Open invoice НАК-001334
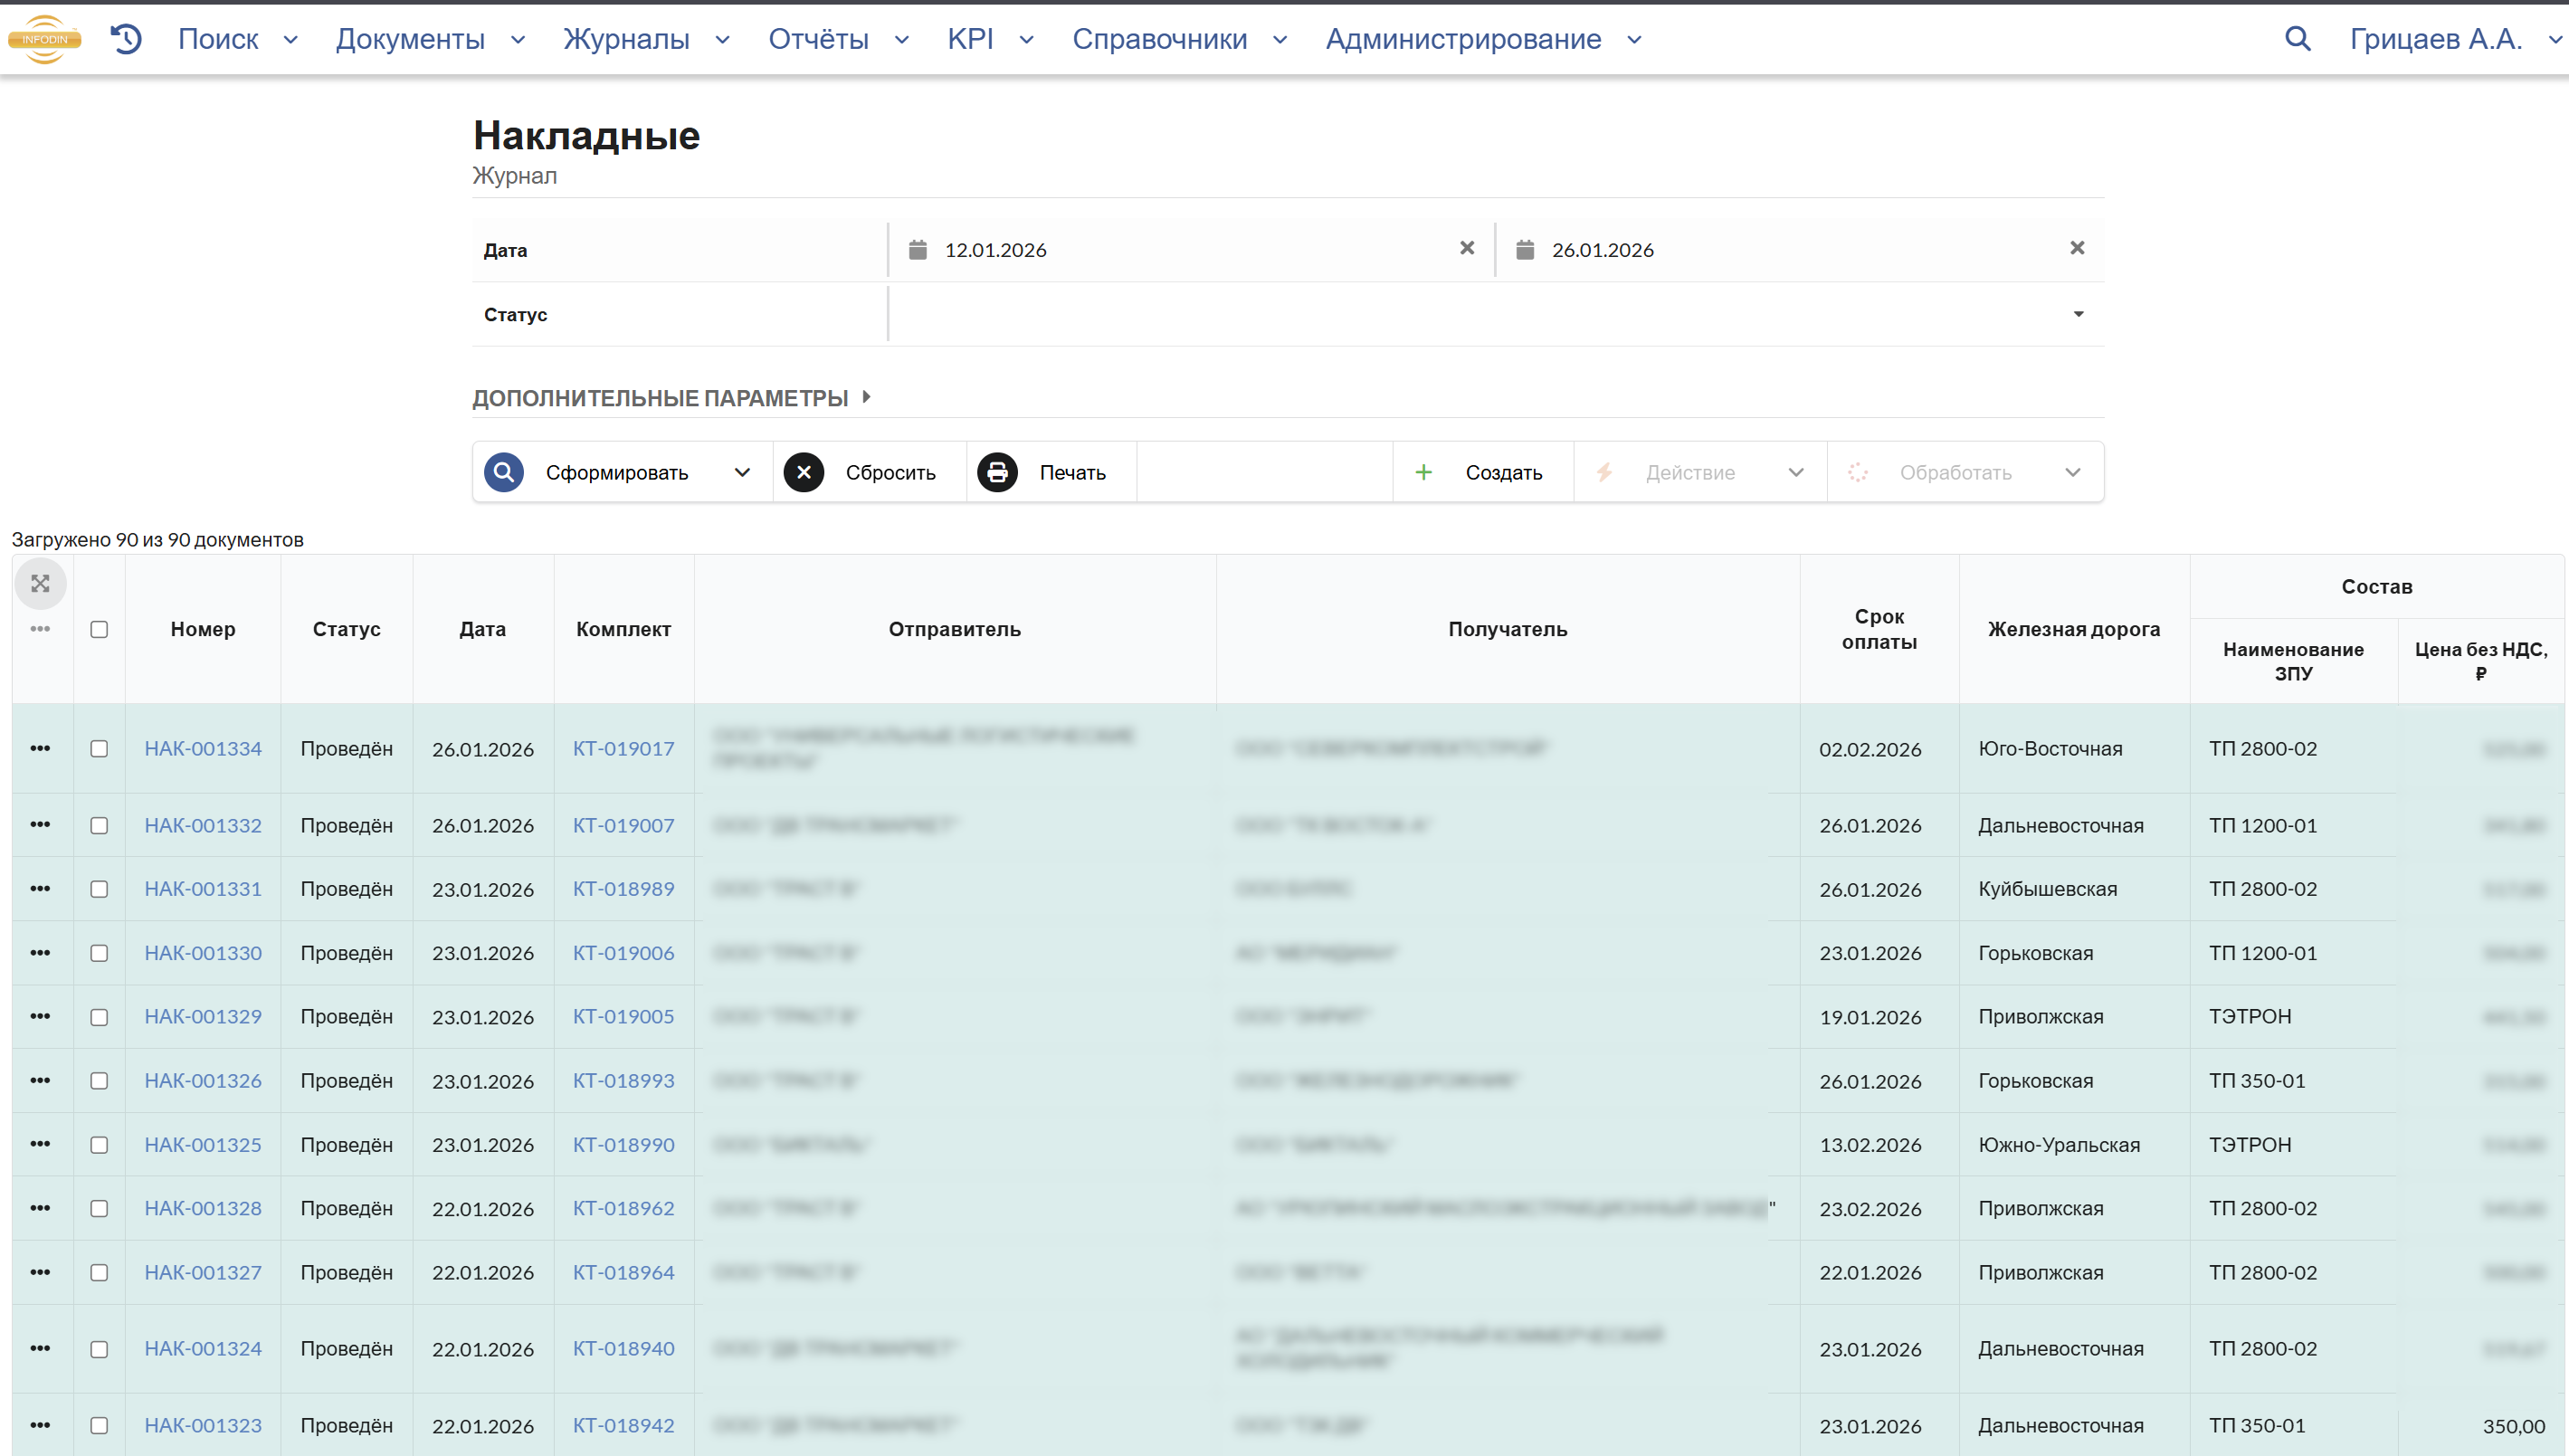Viewport: 2569px width, 1456px height. (x=203, y=748)
